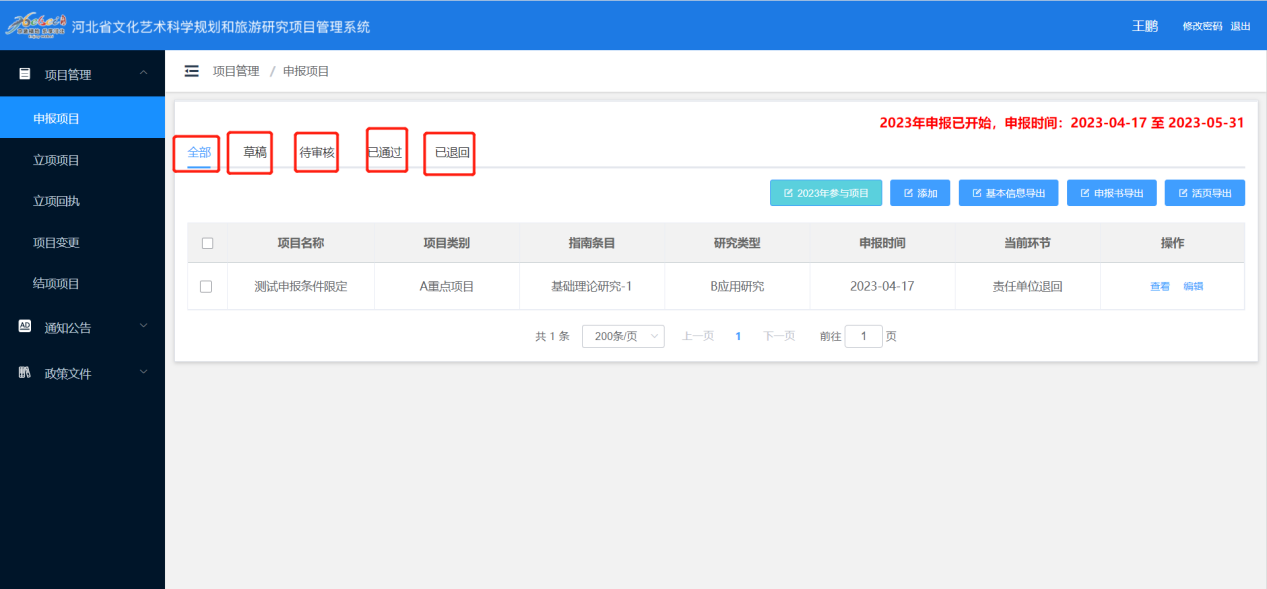Collapse the 项目管理 menu section

144,74
